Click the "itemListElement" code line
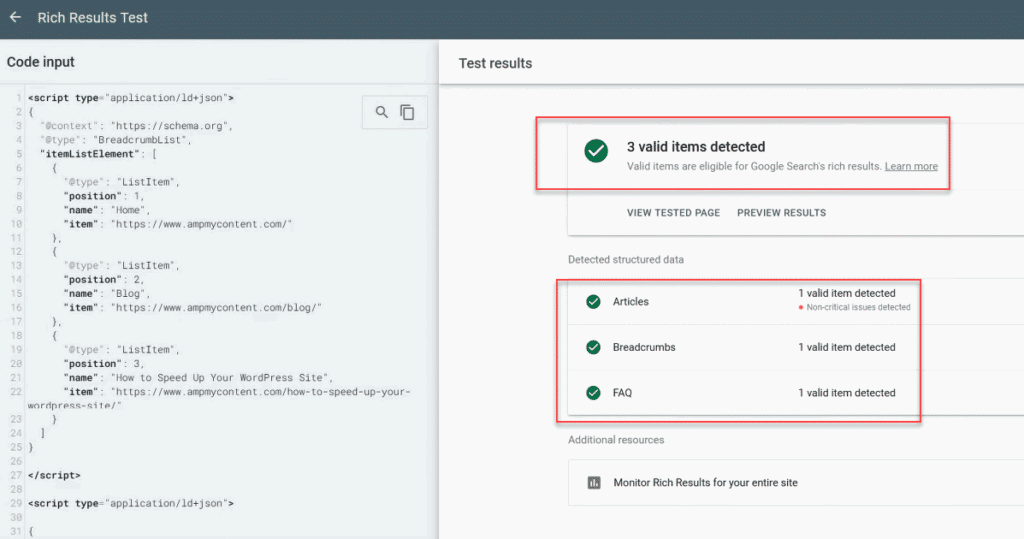1024x539 pixels. point(98,154)
